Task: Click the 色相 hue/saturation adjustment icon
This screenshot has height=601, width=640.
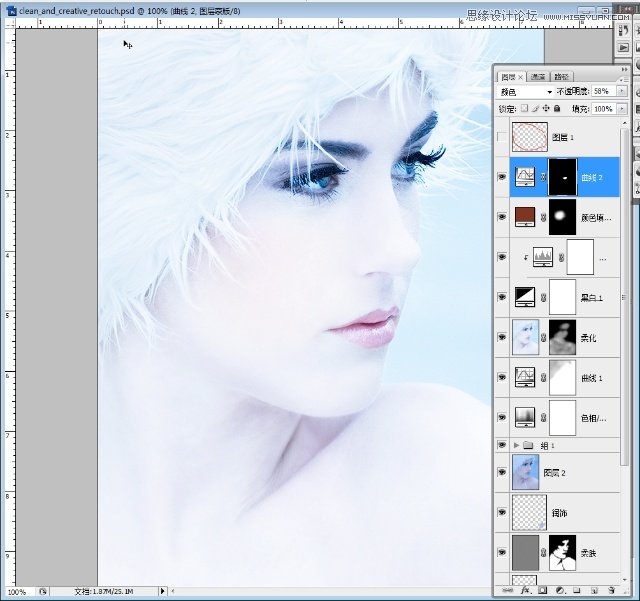Action: 525,417
